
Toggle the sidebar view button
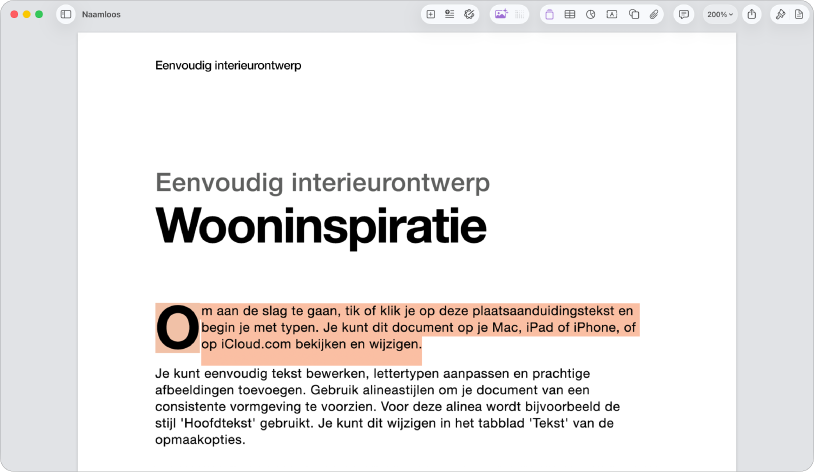(x=66, y=15)
